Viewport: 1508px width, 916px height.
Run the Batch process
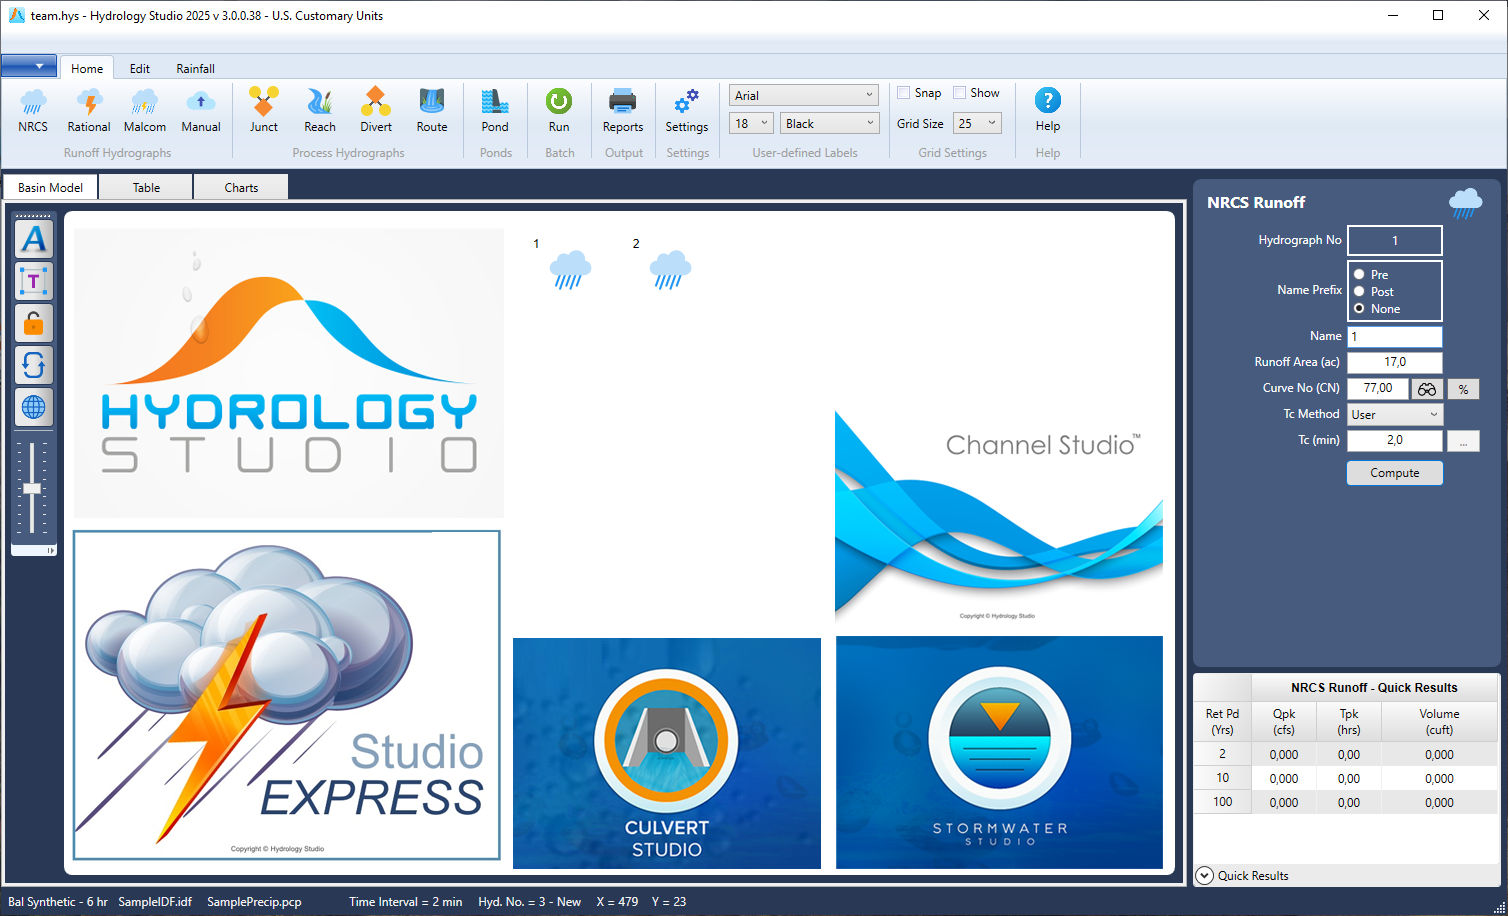coord(559,110)
